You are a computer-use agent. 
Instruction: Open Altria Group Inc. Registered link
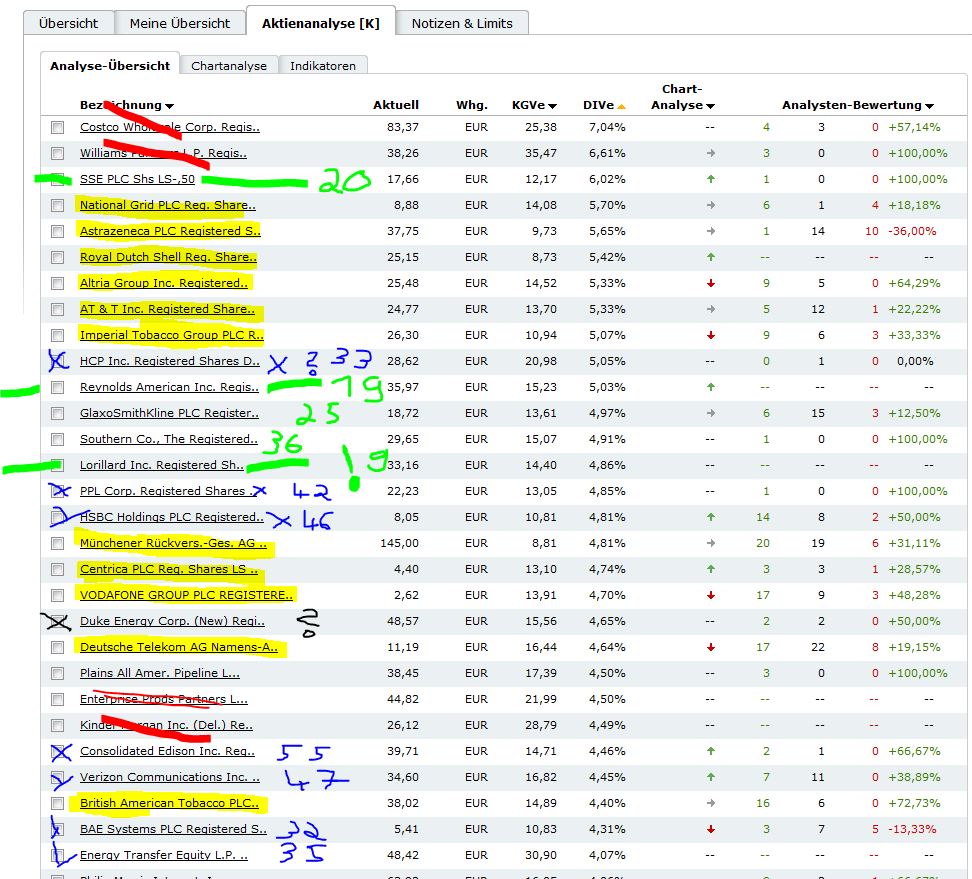point(164,283)
